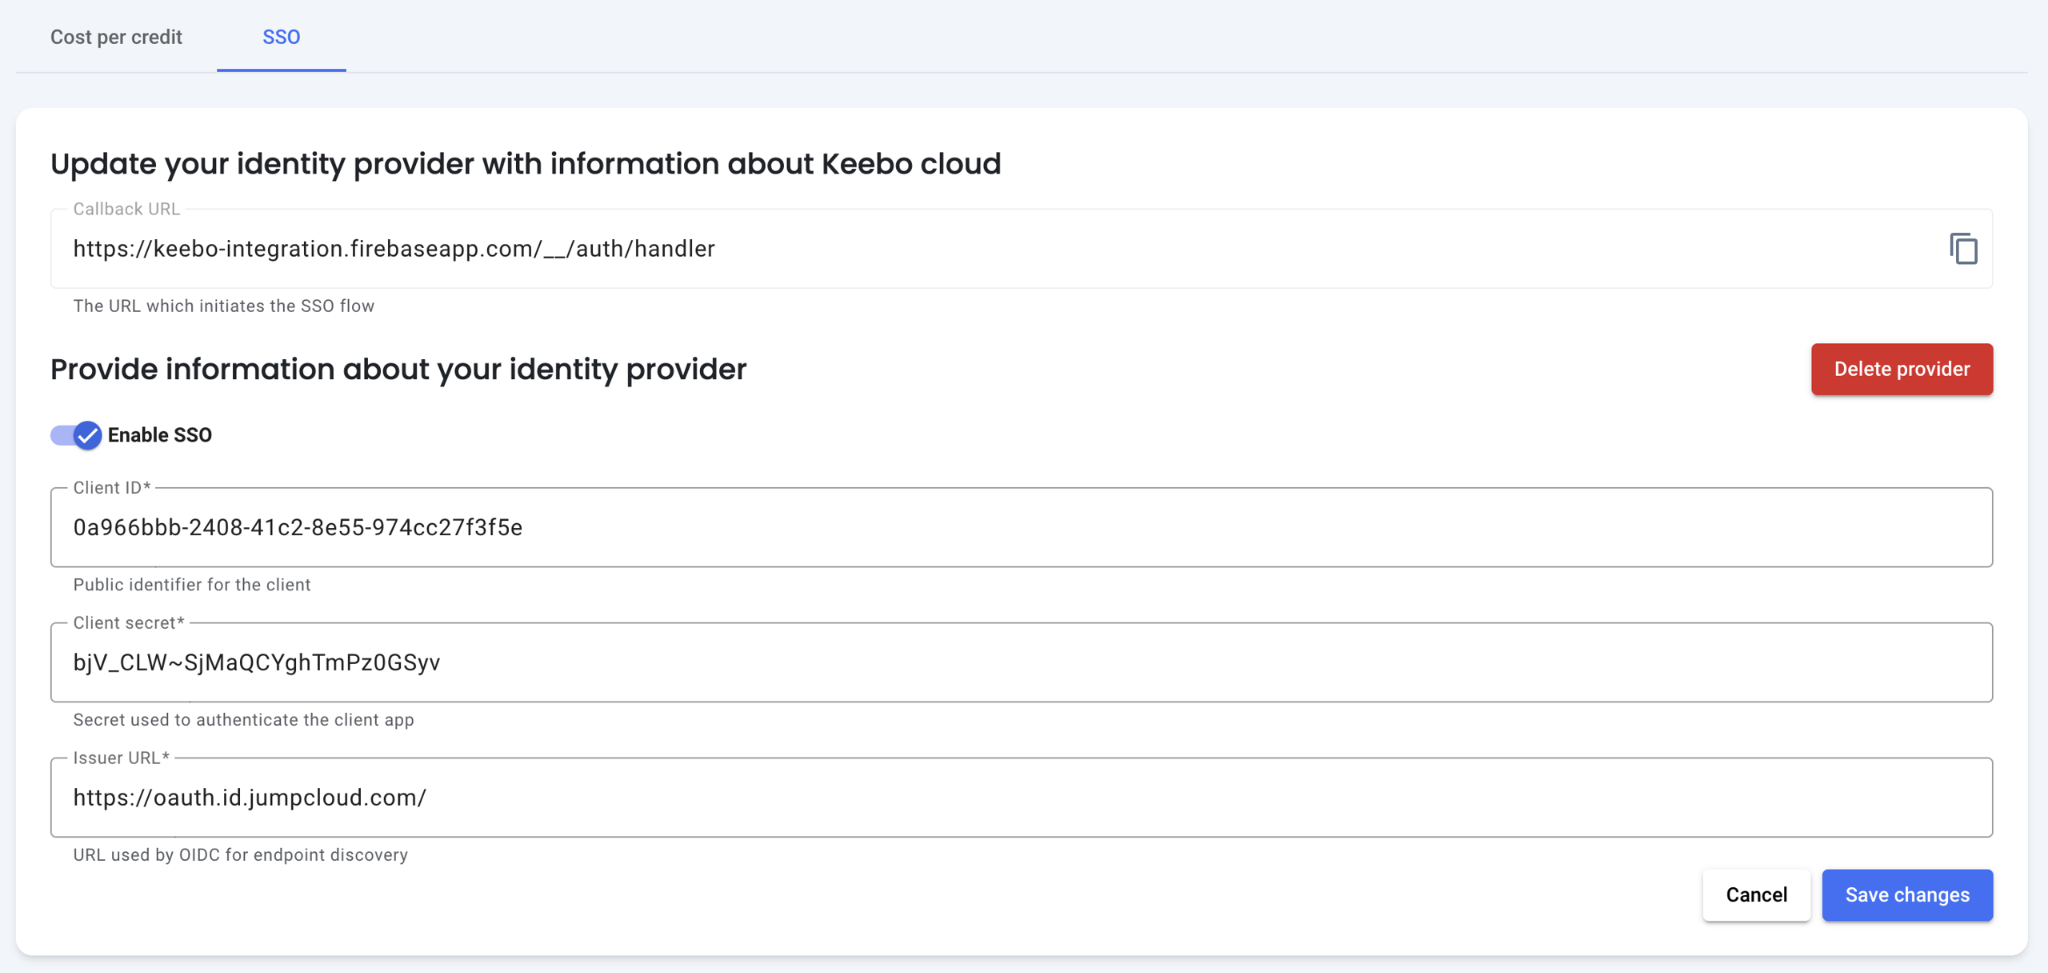
Task: Click the floating 'Client ID*' field label
Action: (112, 488)
